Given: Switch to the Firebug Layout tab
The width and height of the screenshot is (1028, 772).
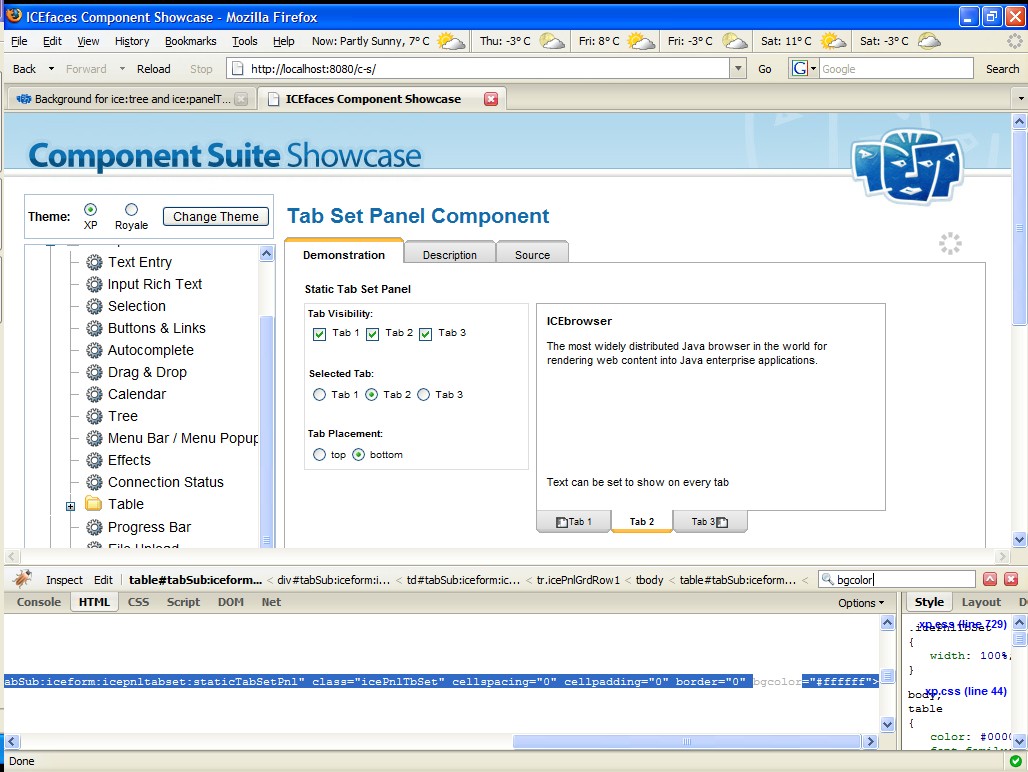Looking at the screenshot, I should [x=981, y=602].
